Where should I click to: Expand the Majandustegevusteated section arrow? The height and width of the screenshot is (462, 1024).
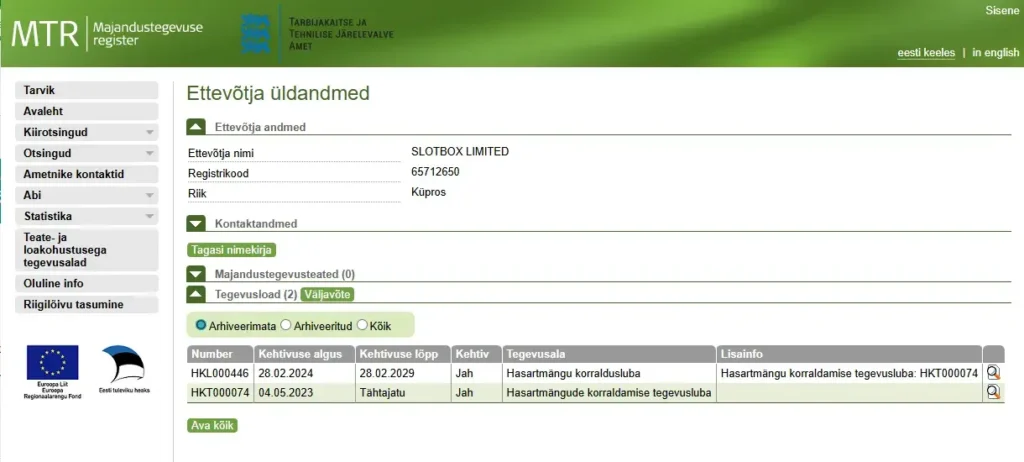click(x=196, y=274)
